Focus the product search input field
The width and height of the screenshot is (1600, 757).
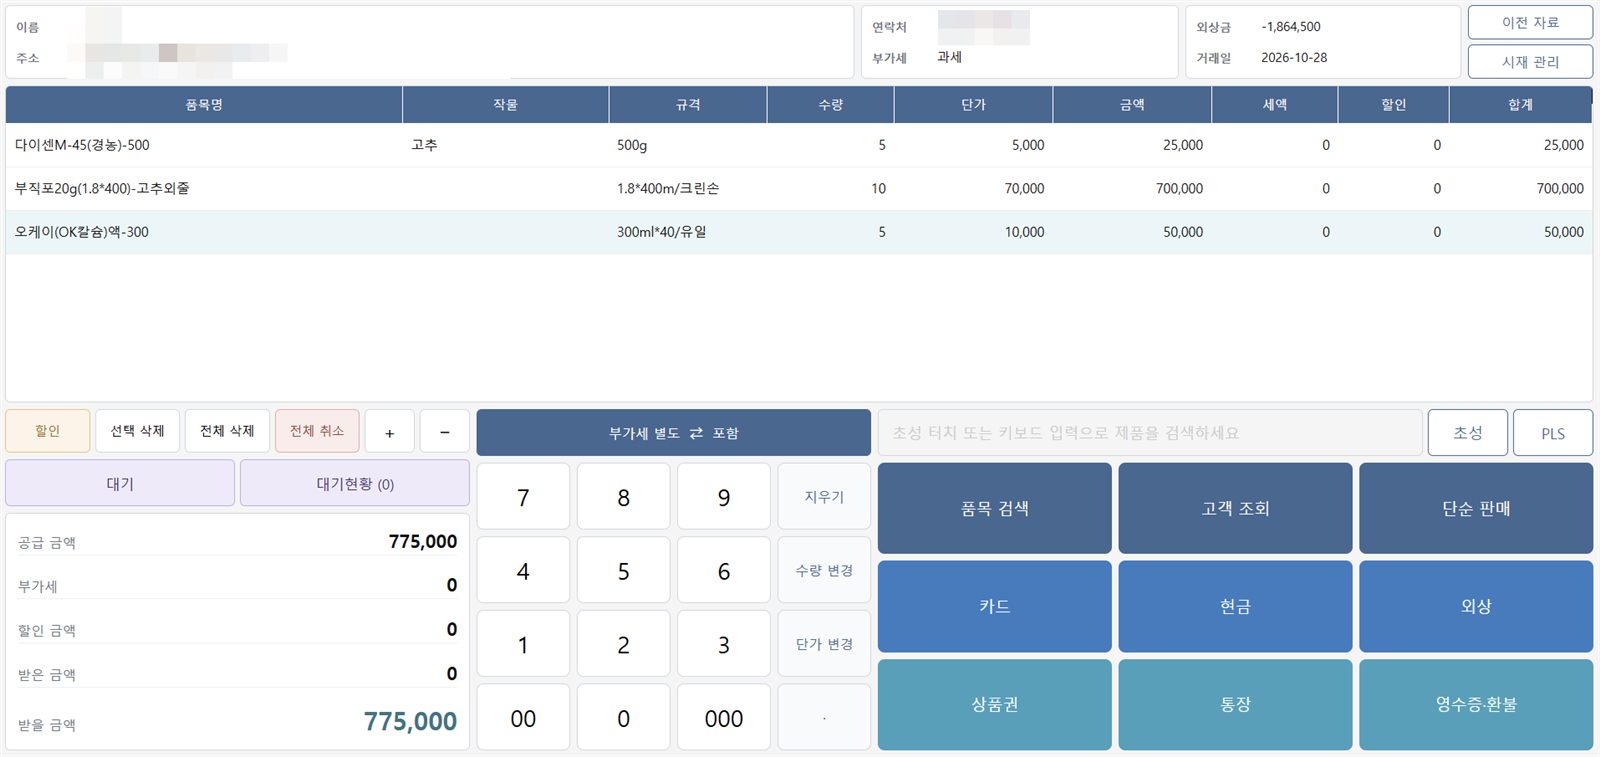[1150, 433]
